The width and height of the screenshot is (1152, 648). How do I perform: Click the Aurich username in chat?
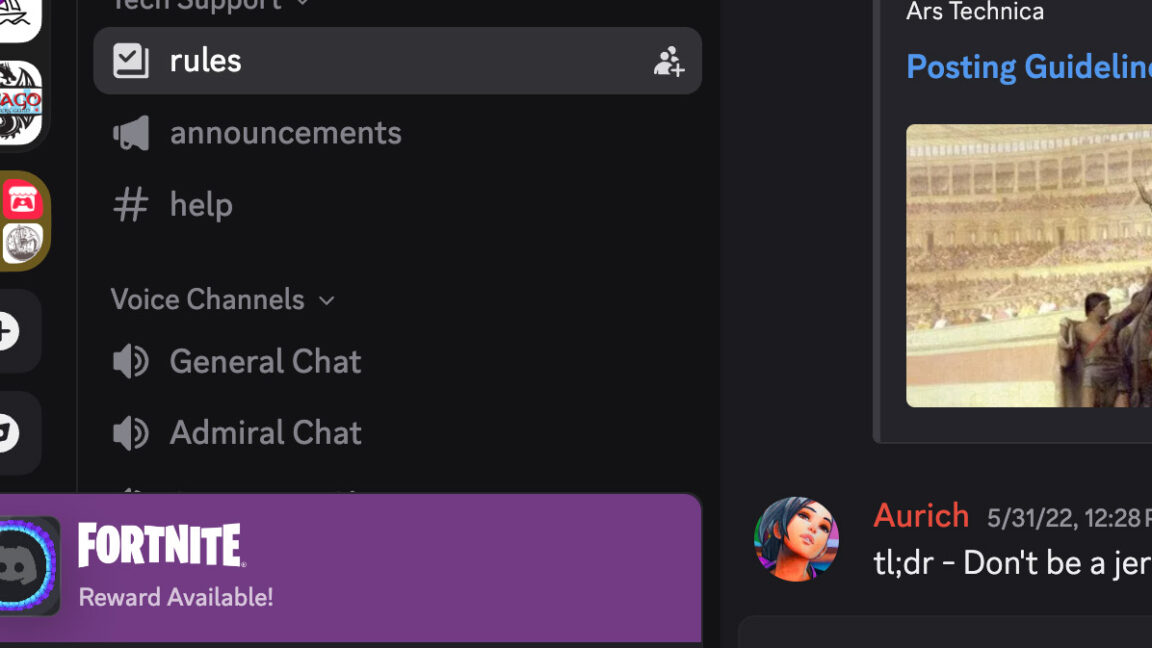click(x=921, y=516)
